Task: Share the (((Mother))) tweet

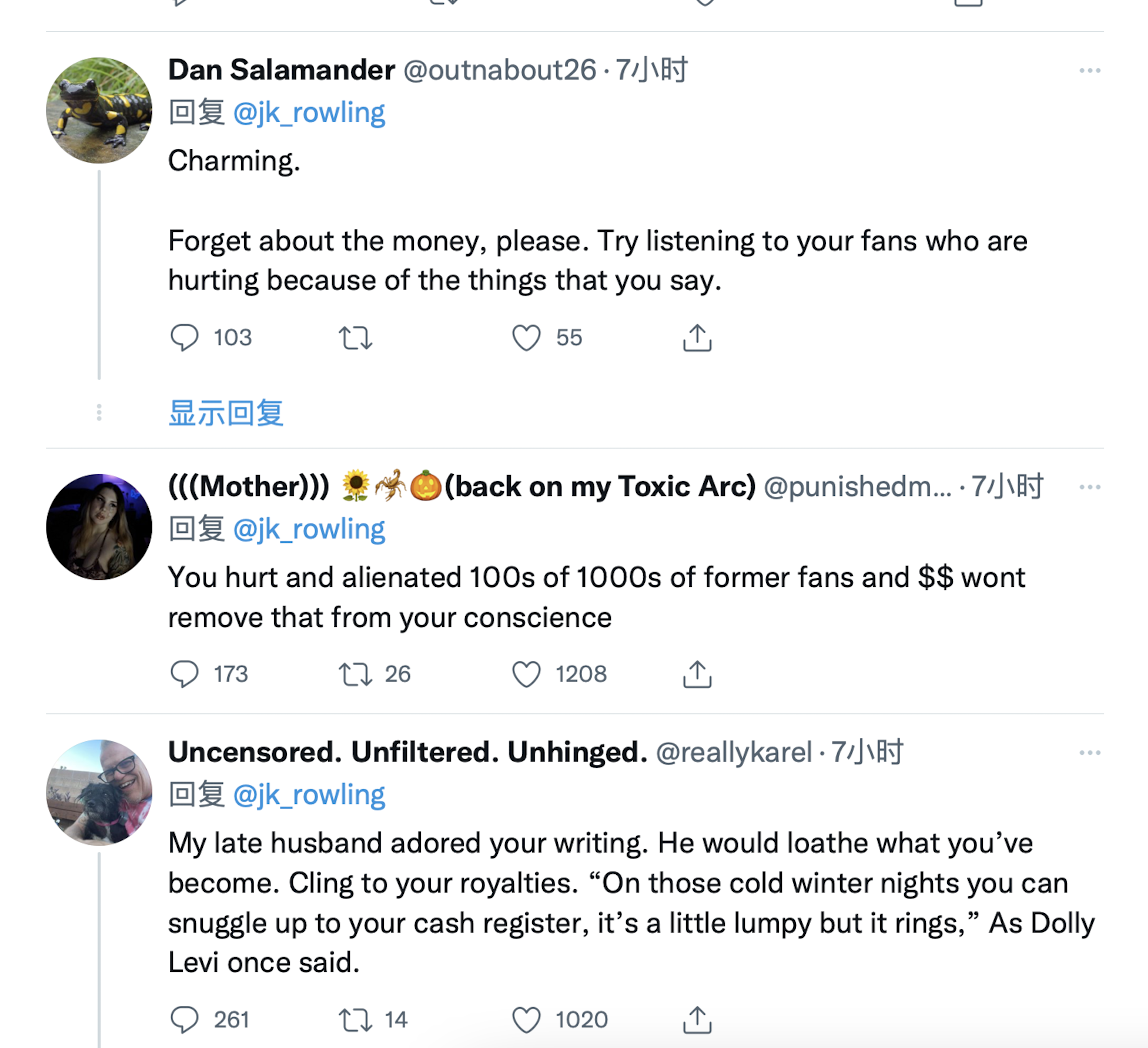Action: click(696, 674)
